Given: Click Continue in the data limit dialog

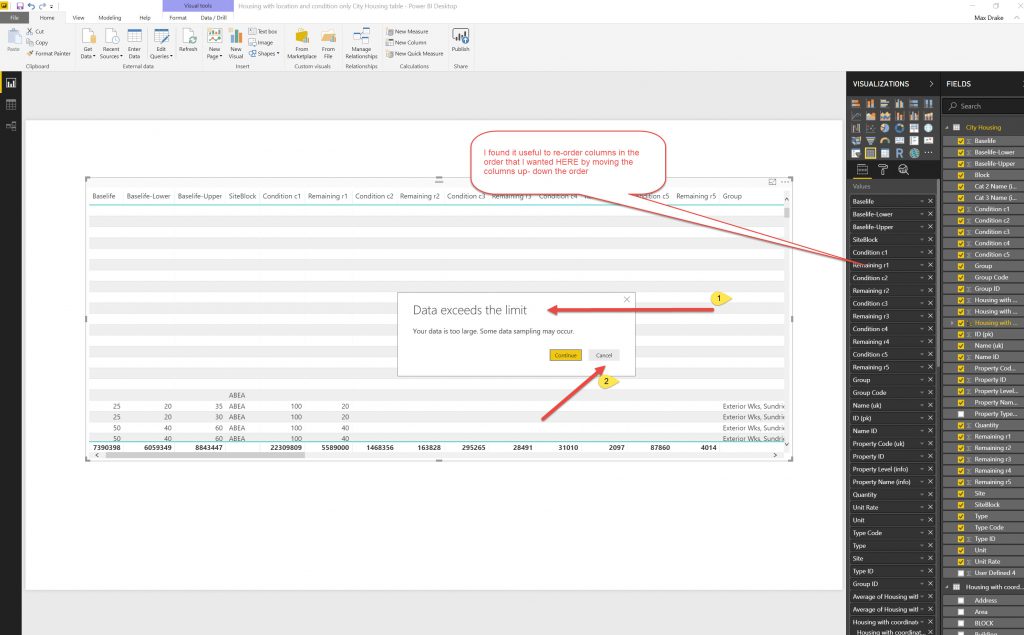Looking at the screenshot, I should tap(565, 355).
